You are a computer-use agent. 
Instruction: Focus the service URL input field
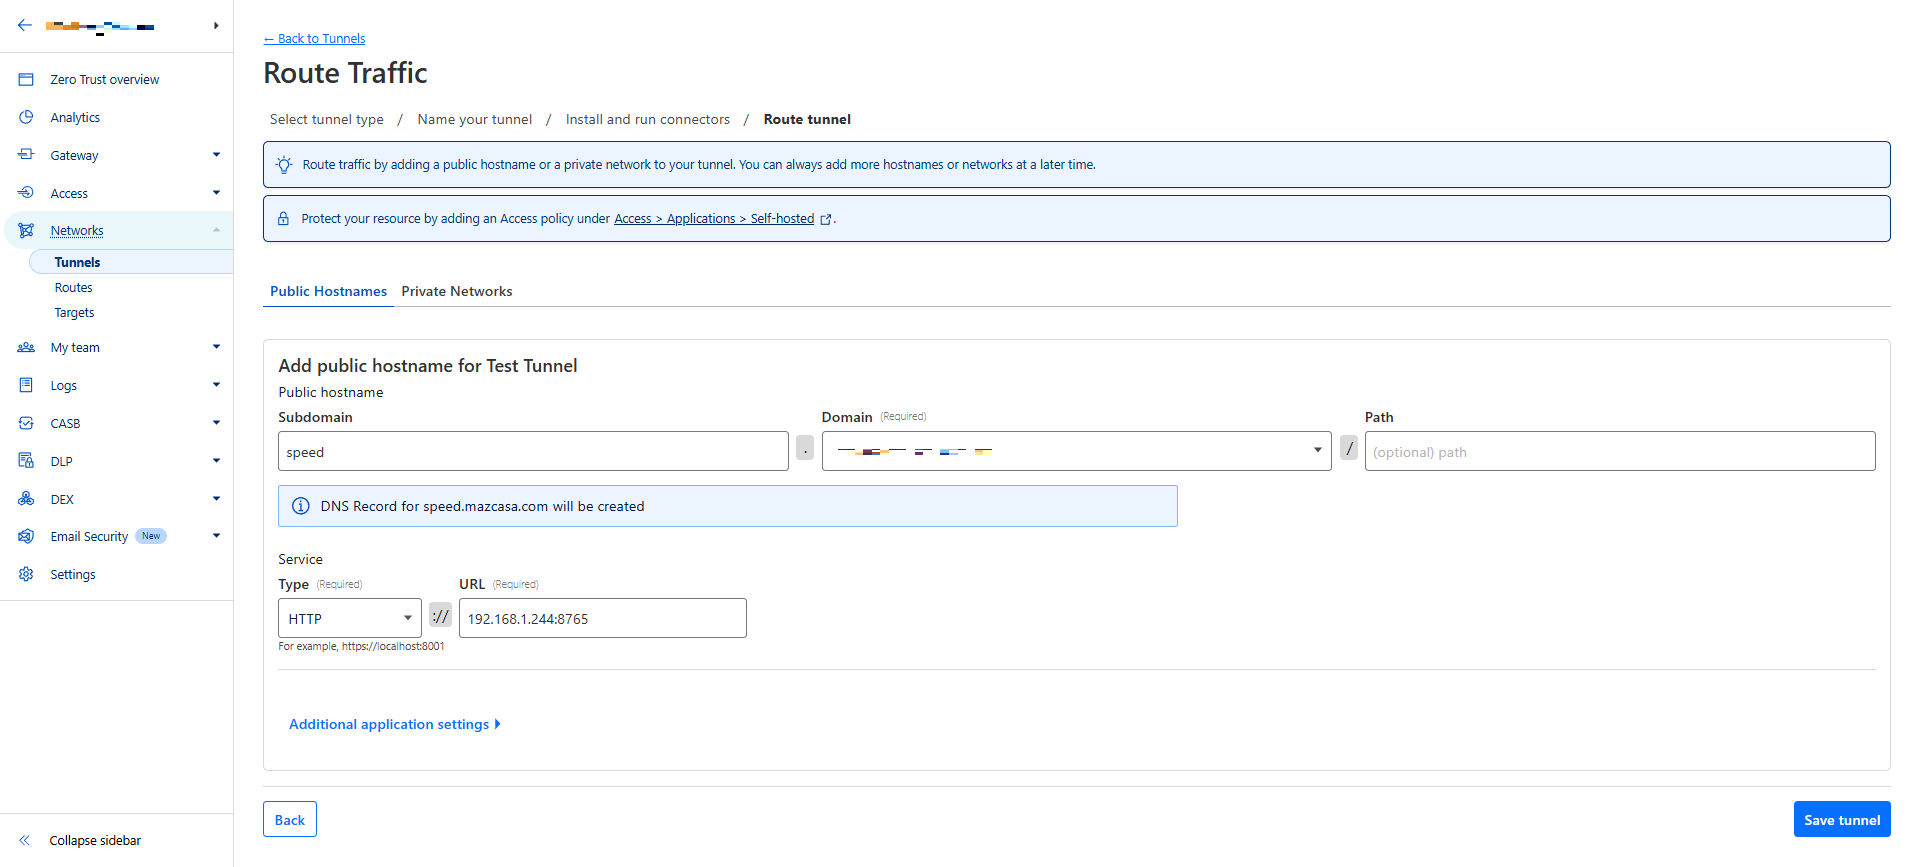click(x=603, y=618)
